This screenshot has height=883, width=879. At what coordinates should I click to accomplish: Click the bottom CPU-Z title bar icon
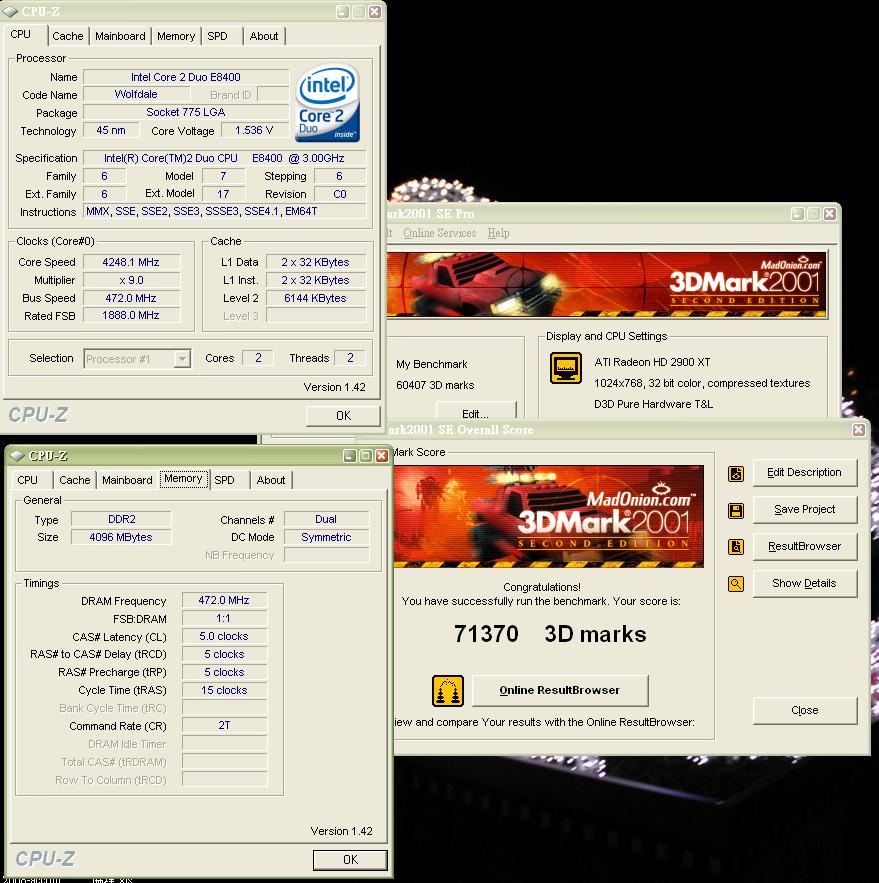coord(17,456)
